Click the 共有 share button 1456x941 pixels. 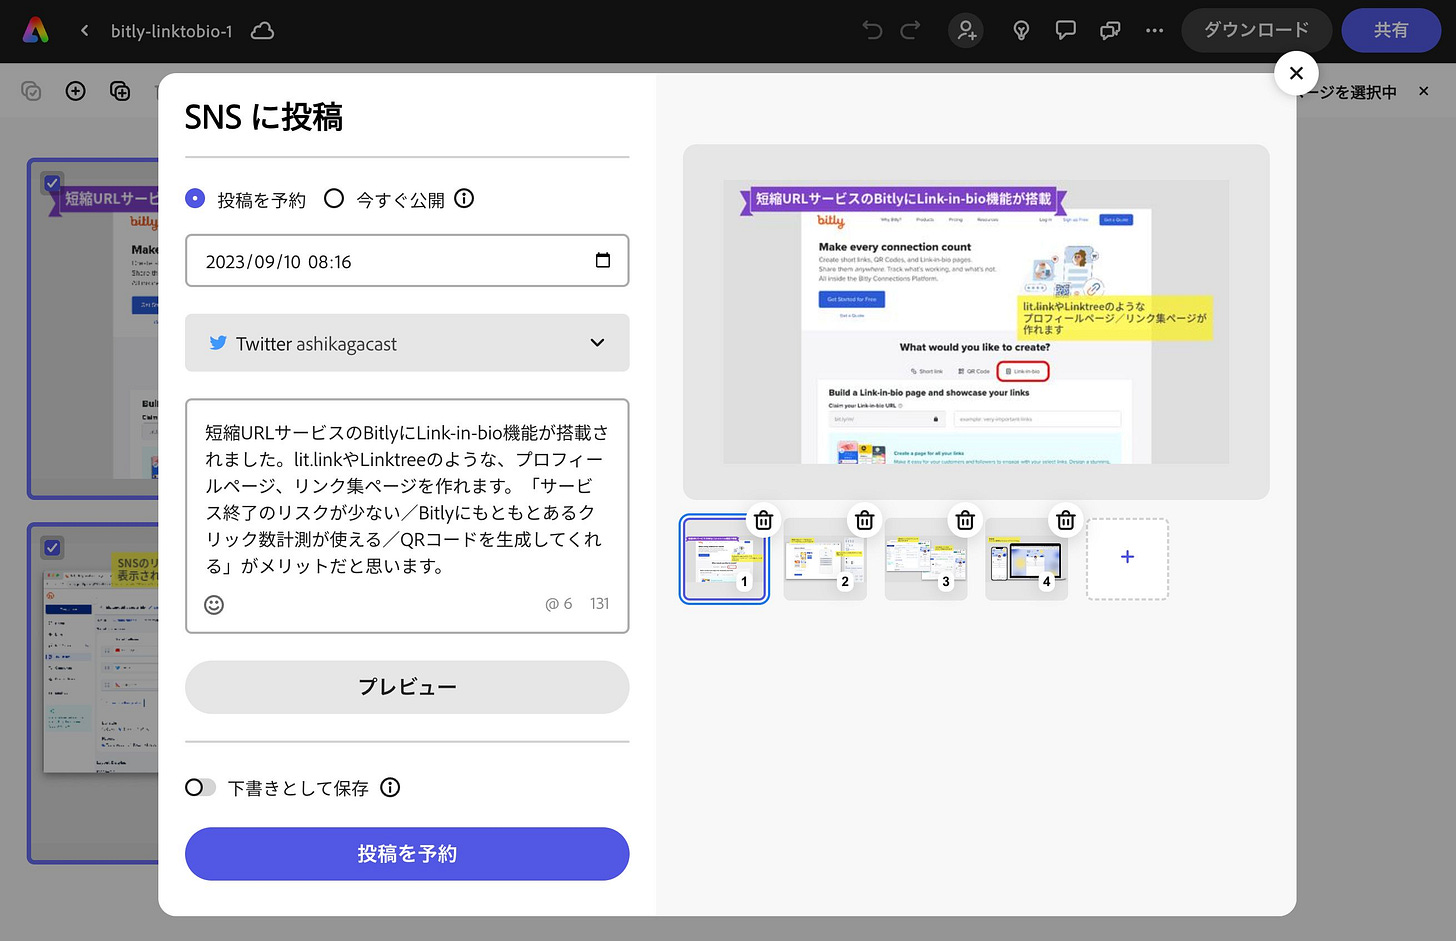coord(1391,30)
